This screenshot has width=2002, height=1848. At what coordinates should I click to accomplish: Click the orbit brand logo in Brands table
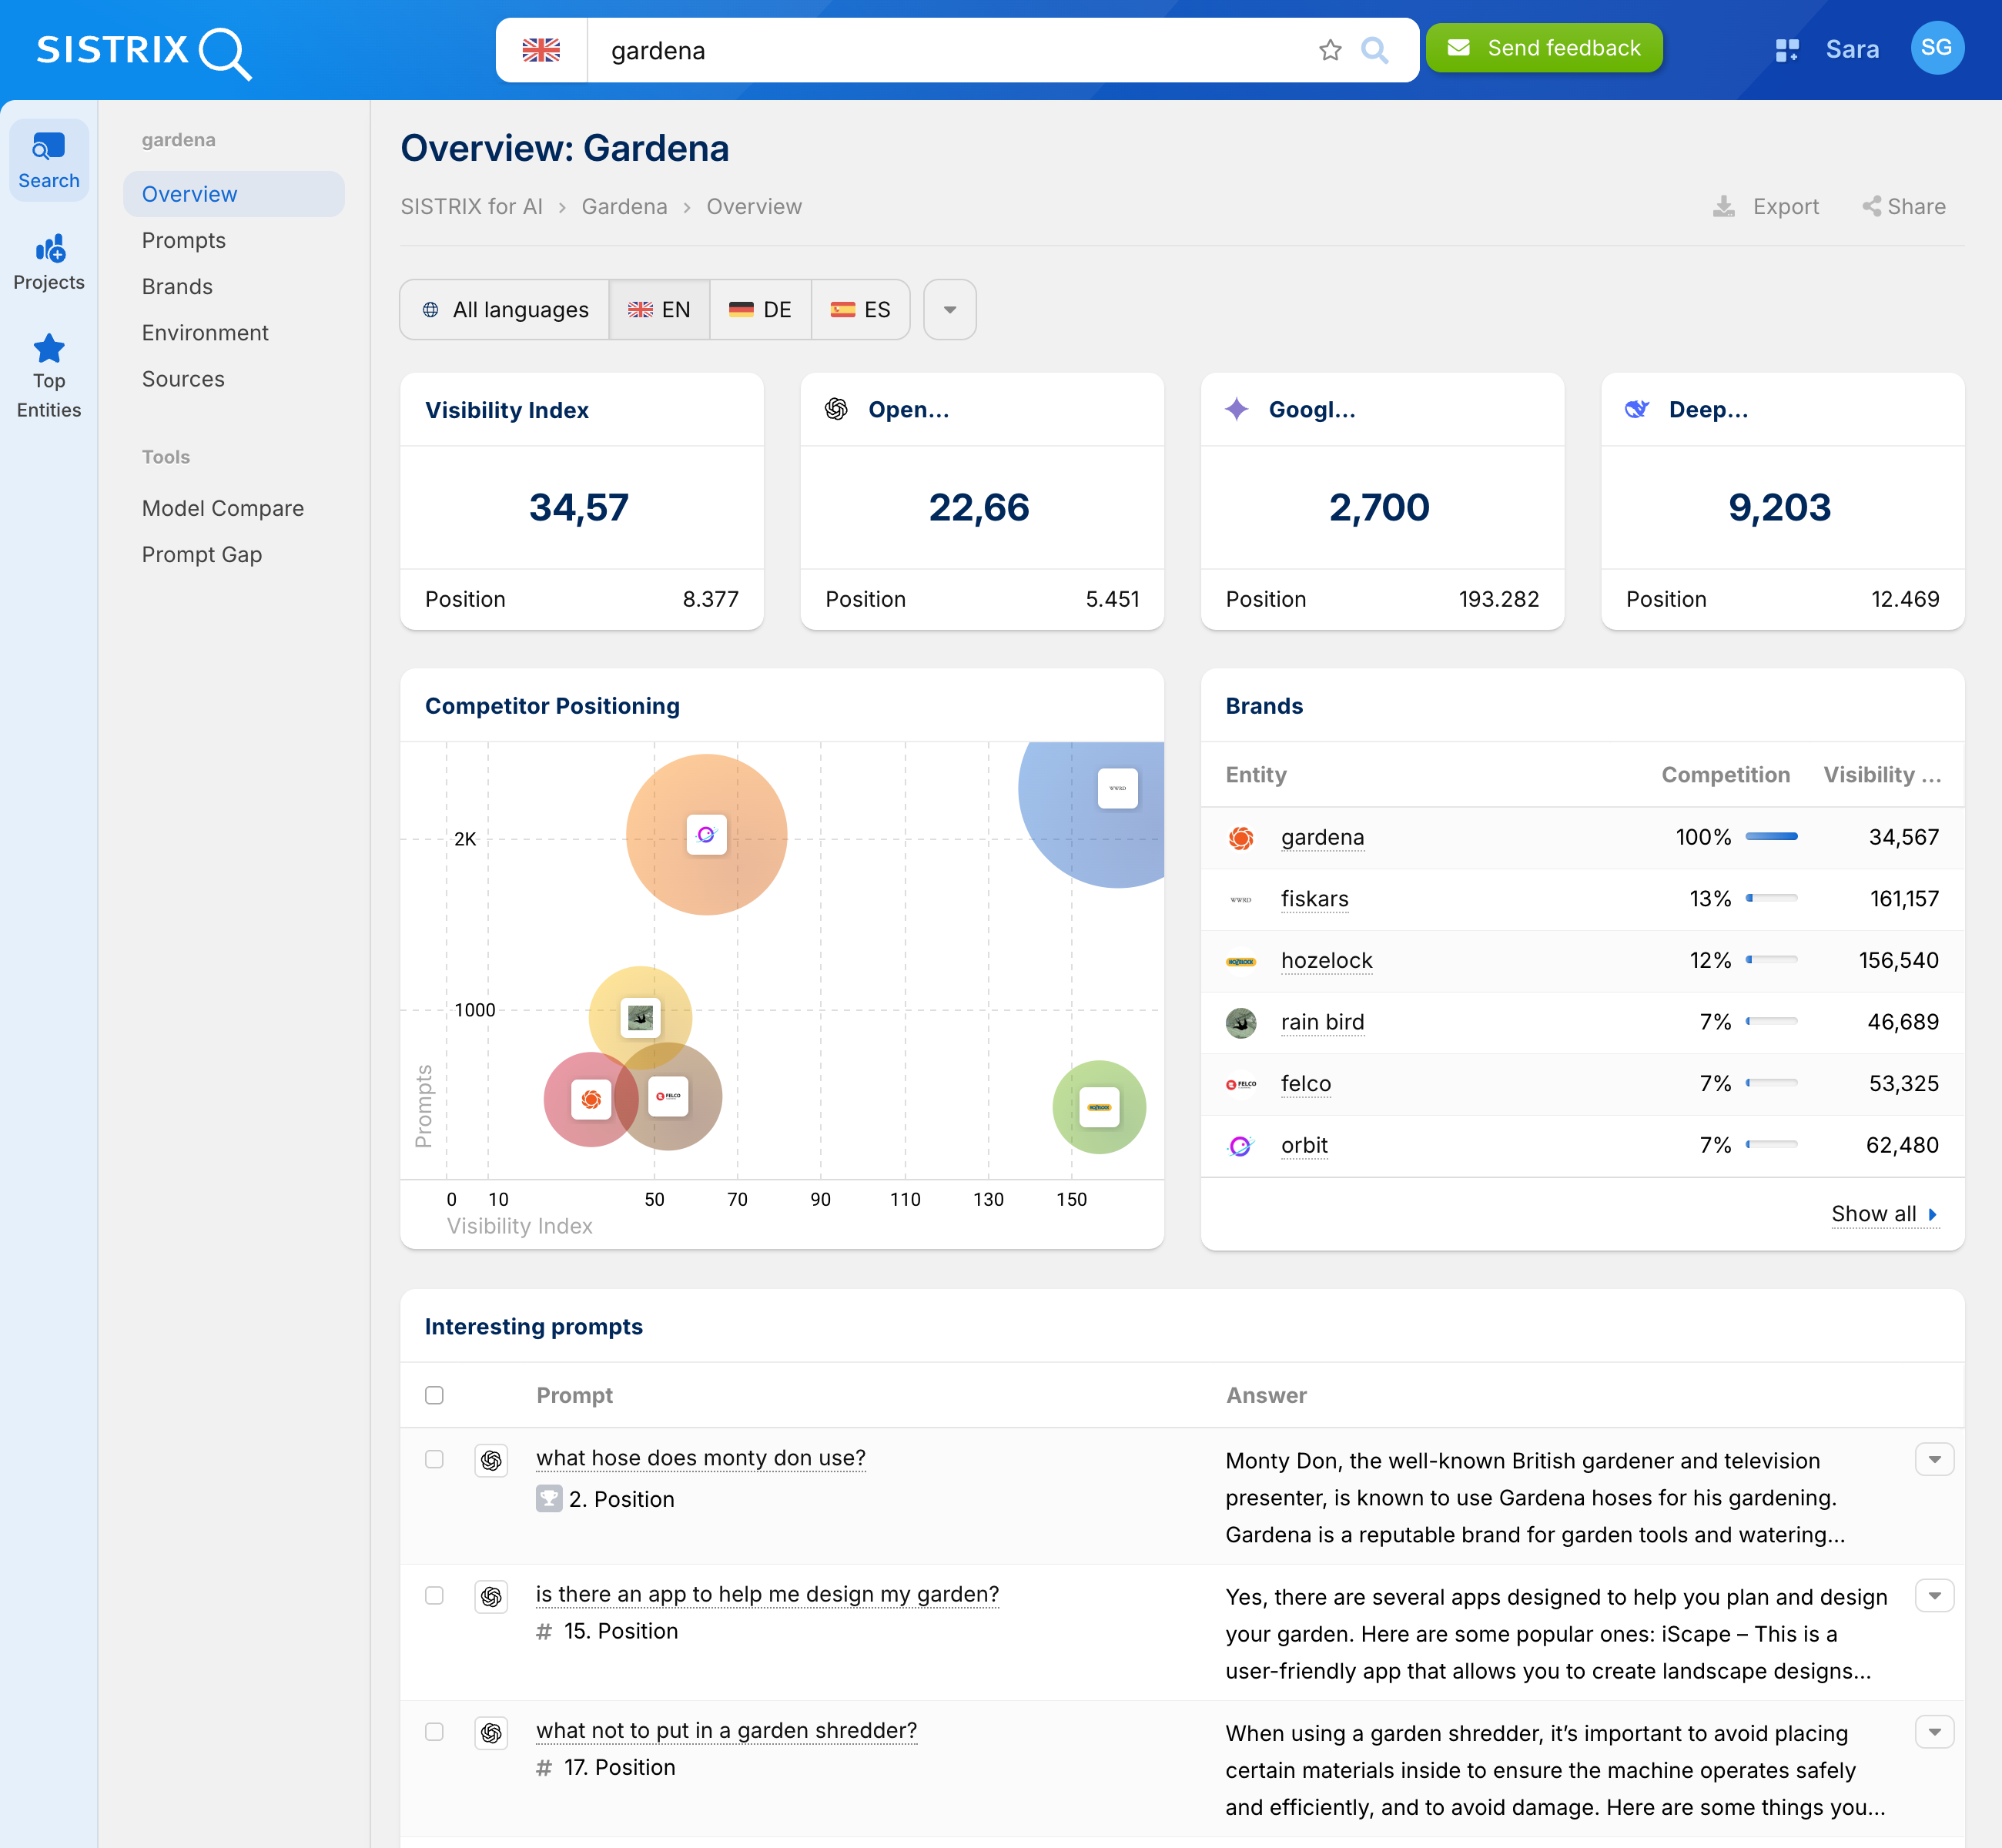click(x=1240, y=1146)
